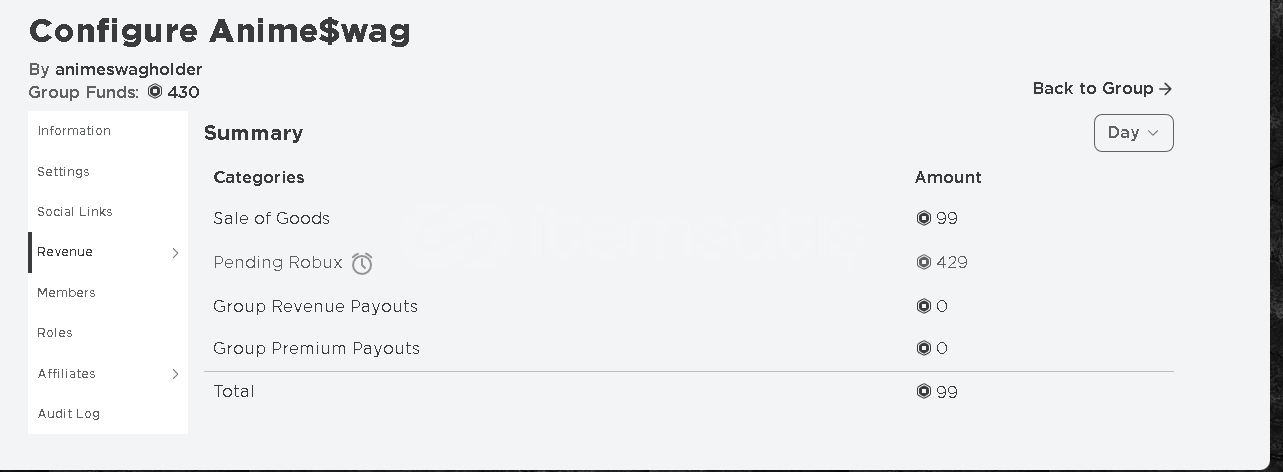Viewport: 1283px width, 472px height.
Task: Open the Information section
Action: (74, 131)
